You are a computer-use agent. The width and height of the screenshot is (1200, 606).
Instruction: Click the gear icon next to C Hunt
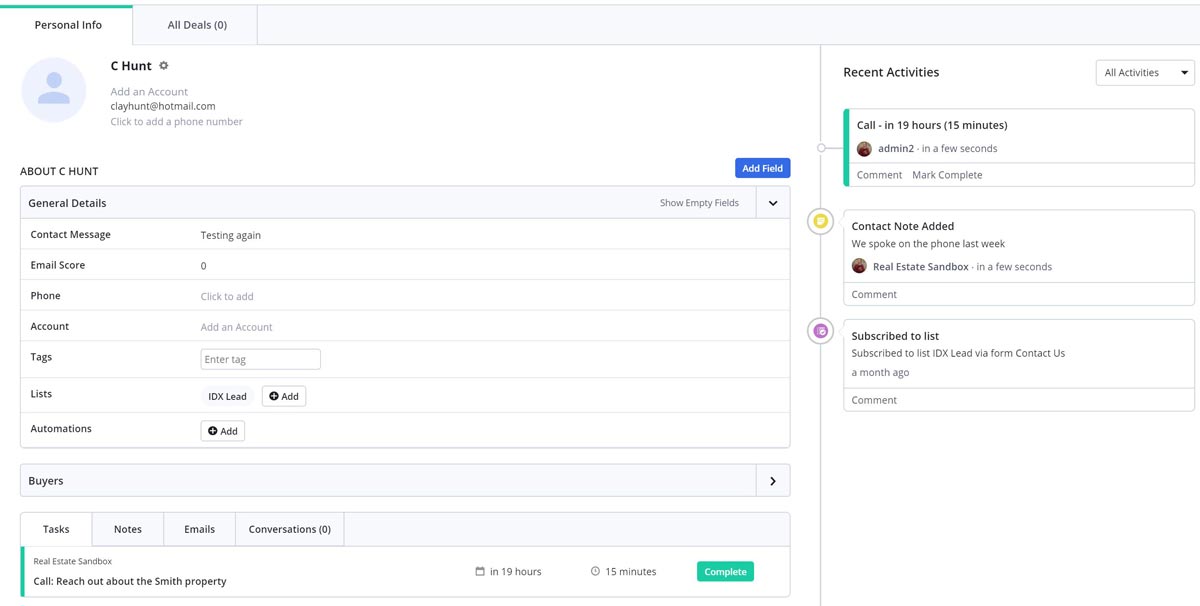(164, 66)
